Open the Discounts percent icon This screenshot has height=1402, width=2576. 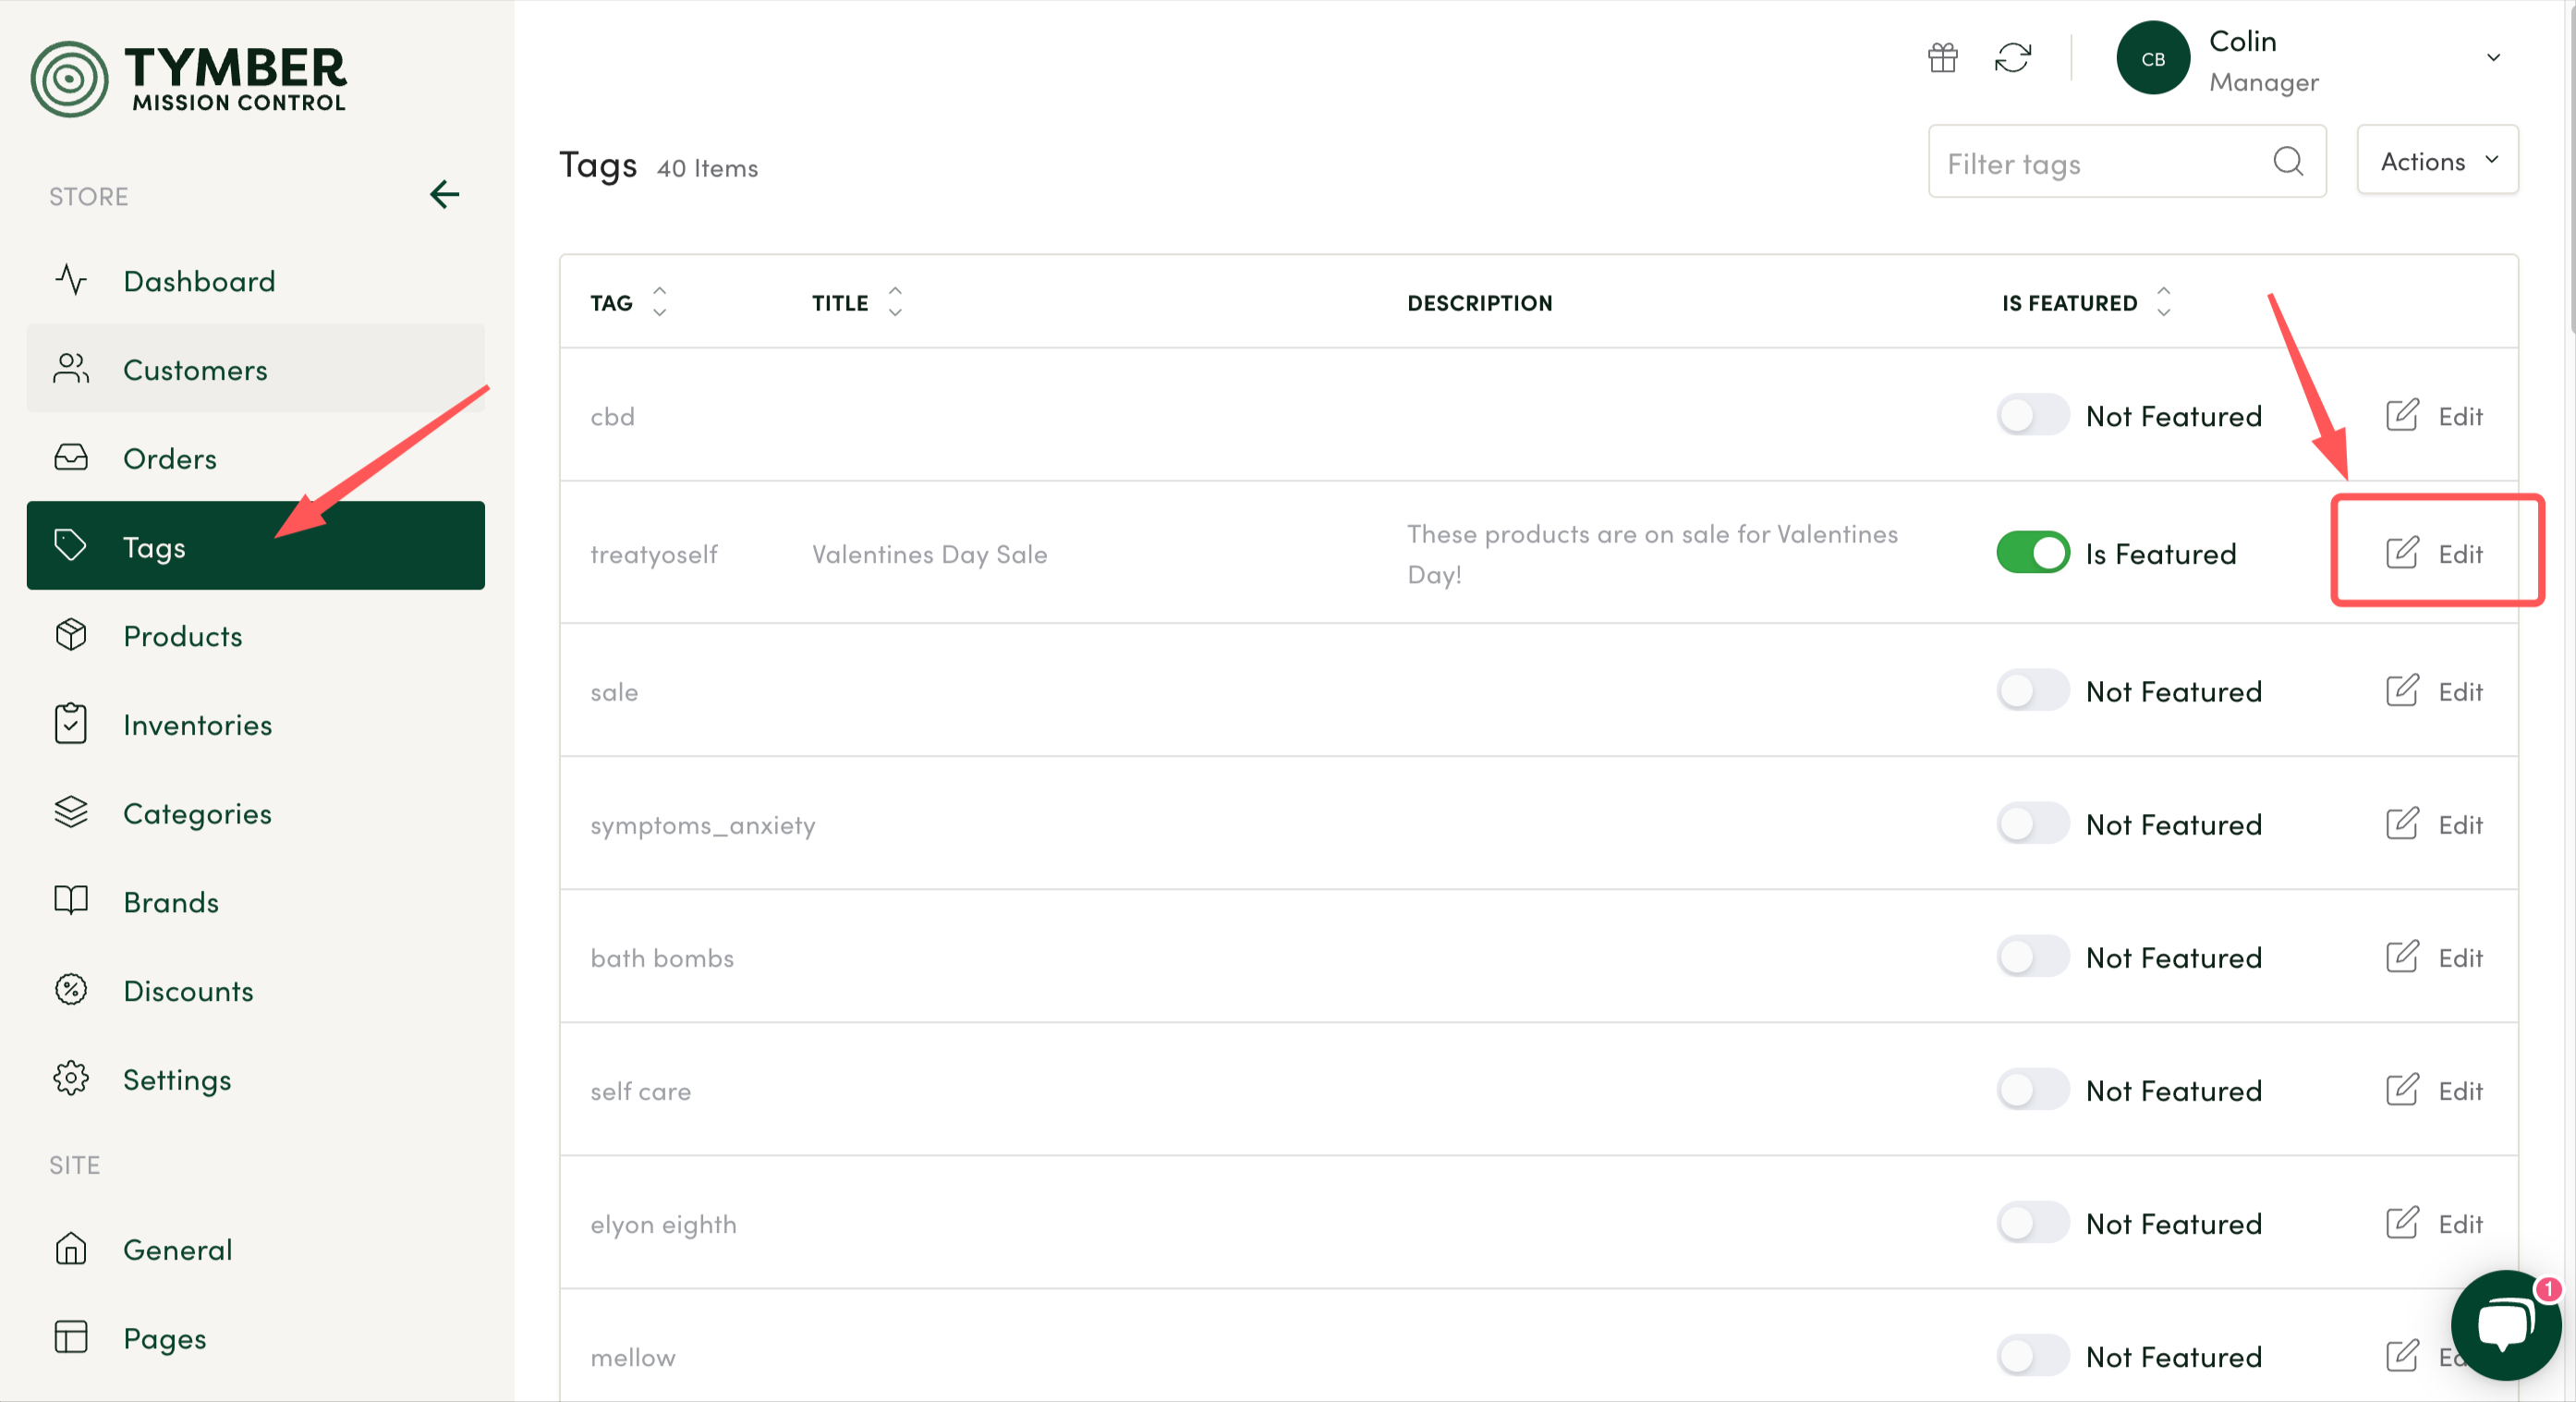point(71,990)
